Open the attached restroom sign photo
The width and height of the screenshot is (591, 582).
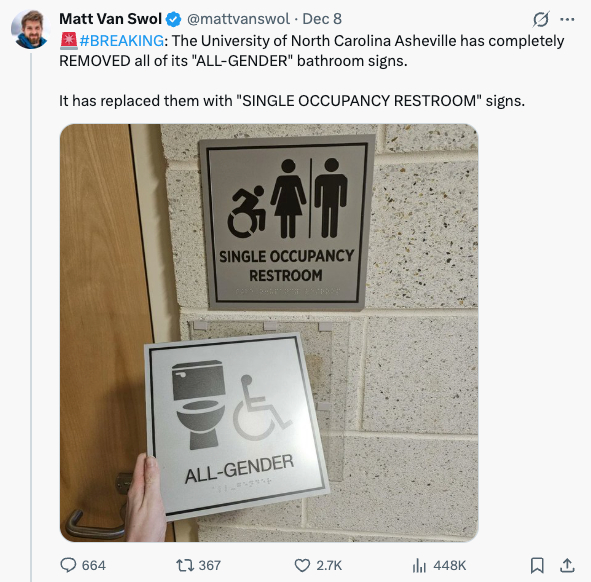pyautogui.click(x=269, y=333)
